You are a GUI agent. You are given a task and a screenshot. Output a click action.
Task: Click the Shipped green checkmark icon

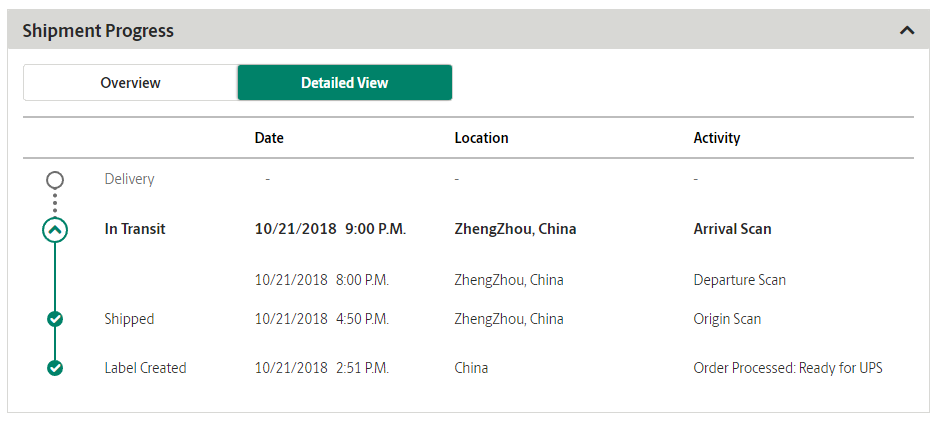(x=55, y=319)
